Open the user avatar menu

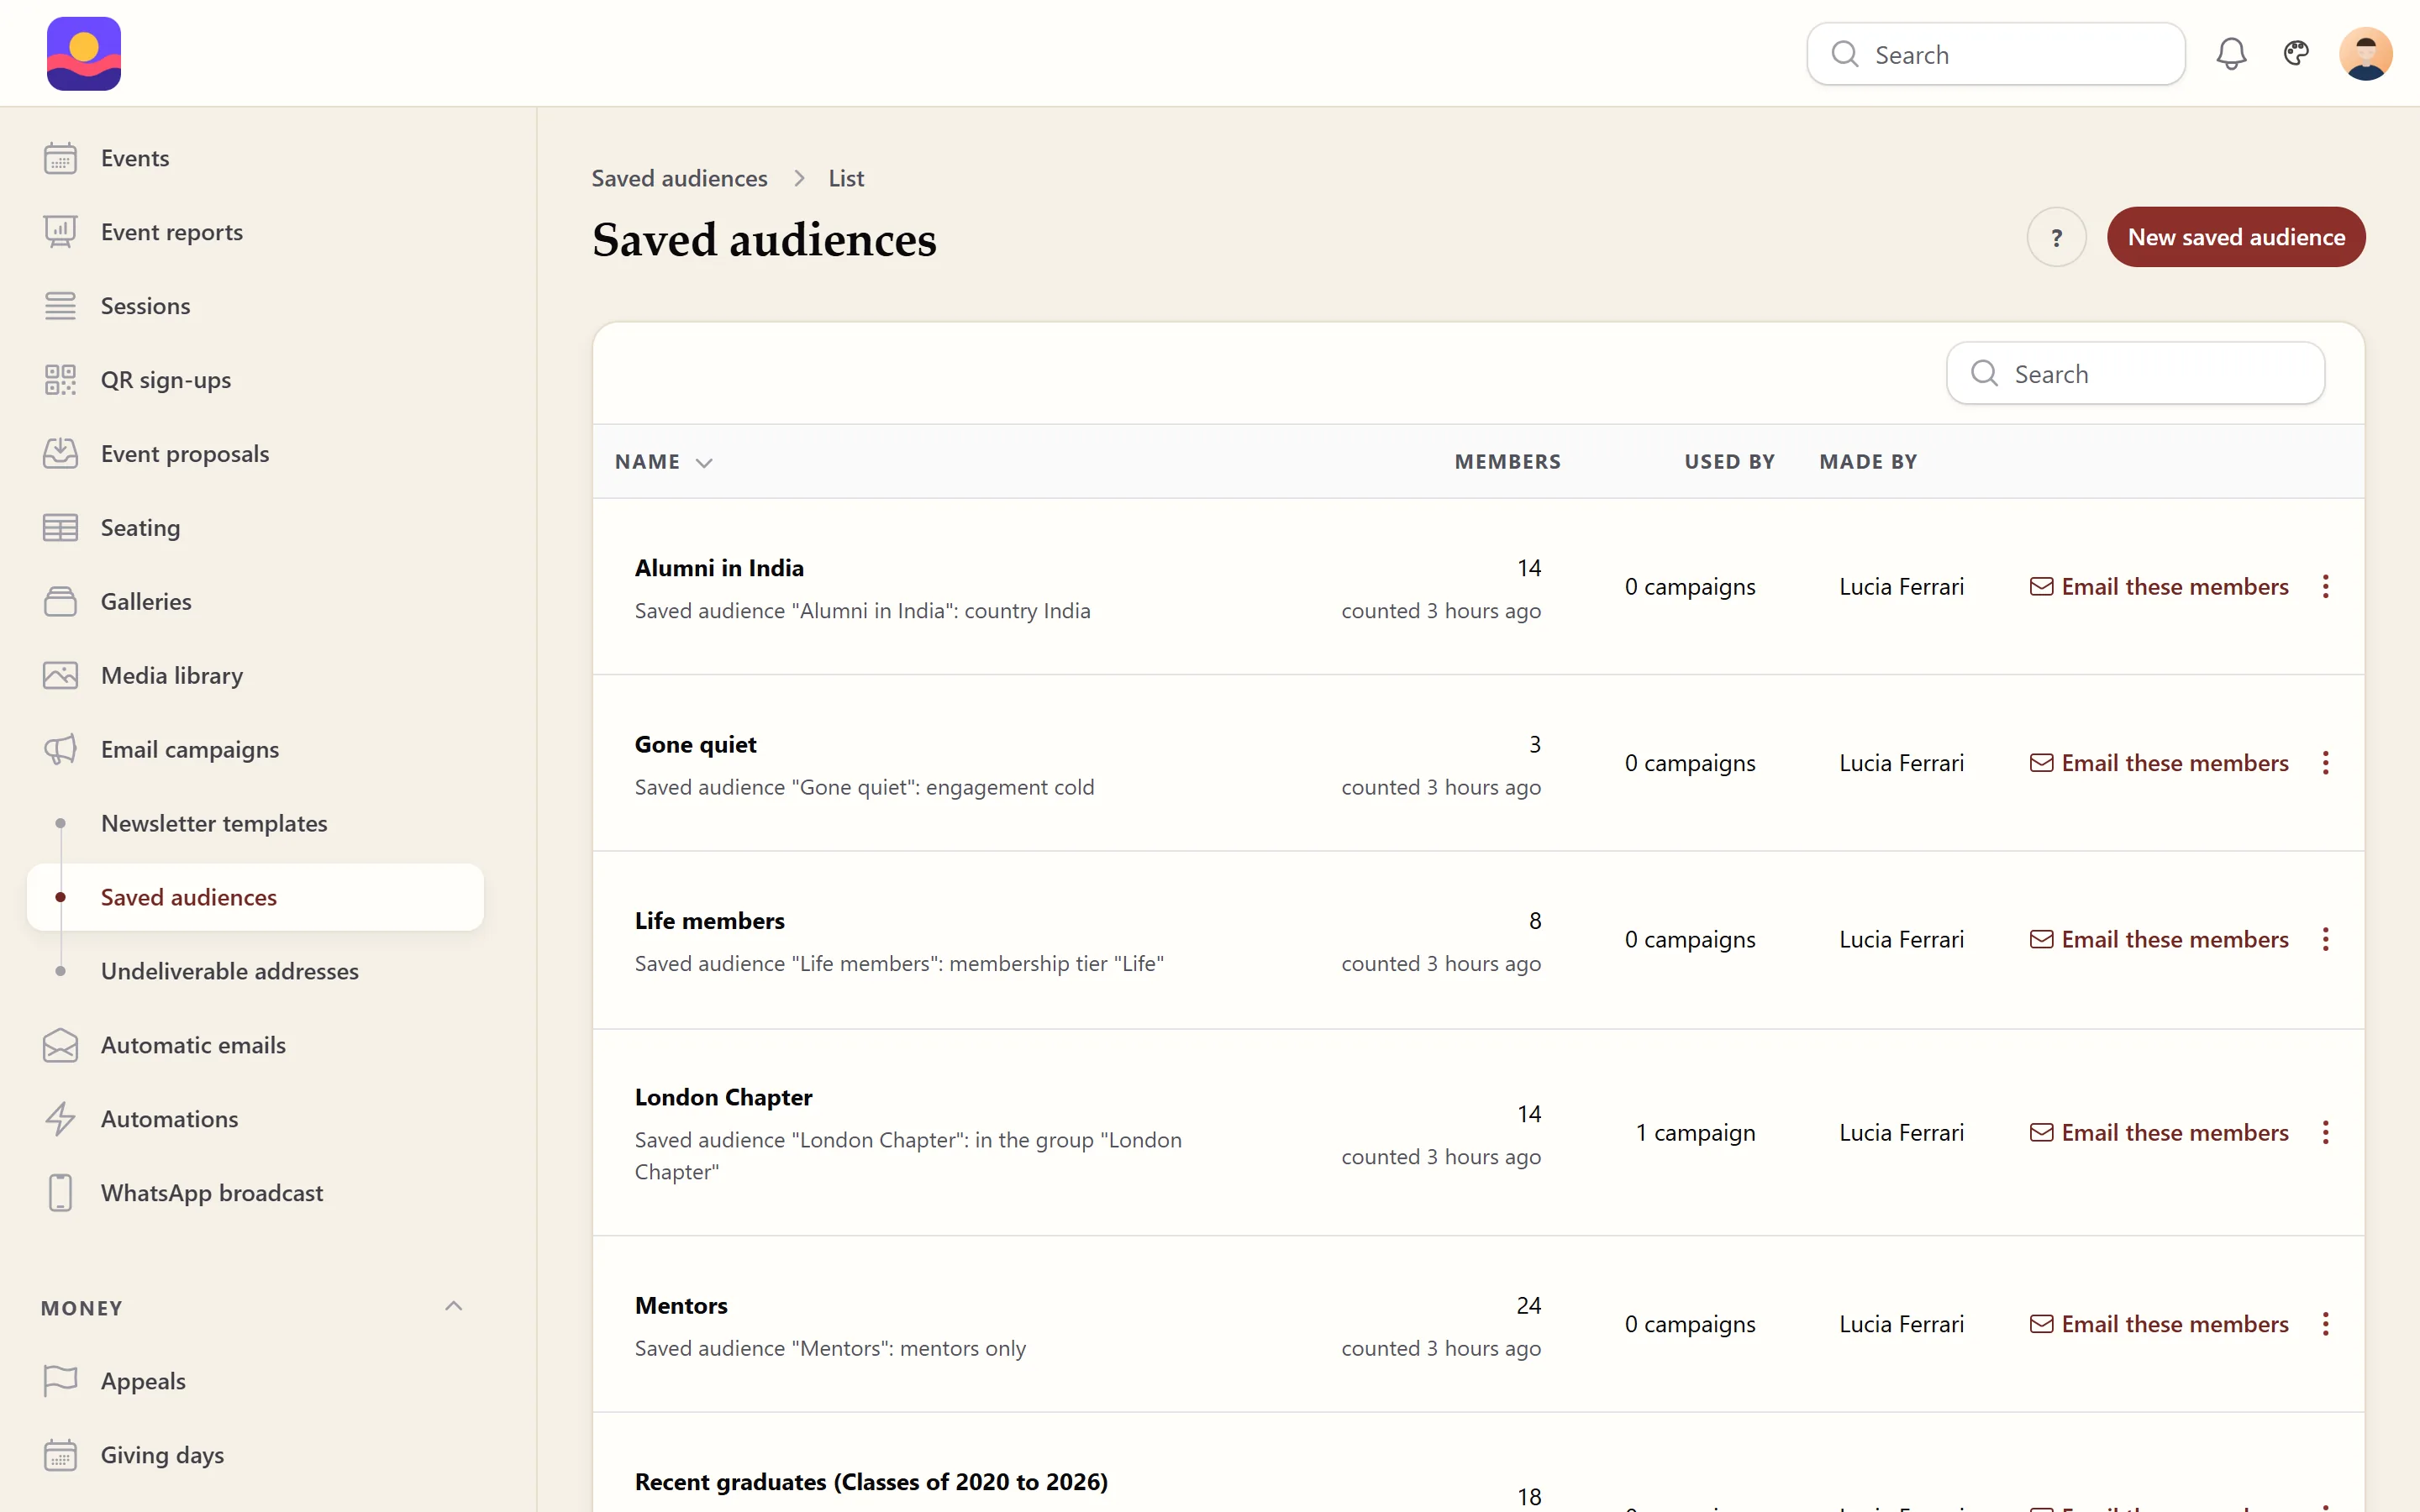(2365, 54)
